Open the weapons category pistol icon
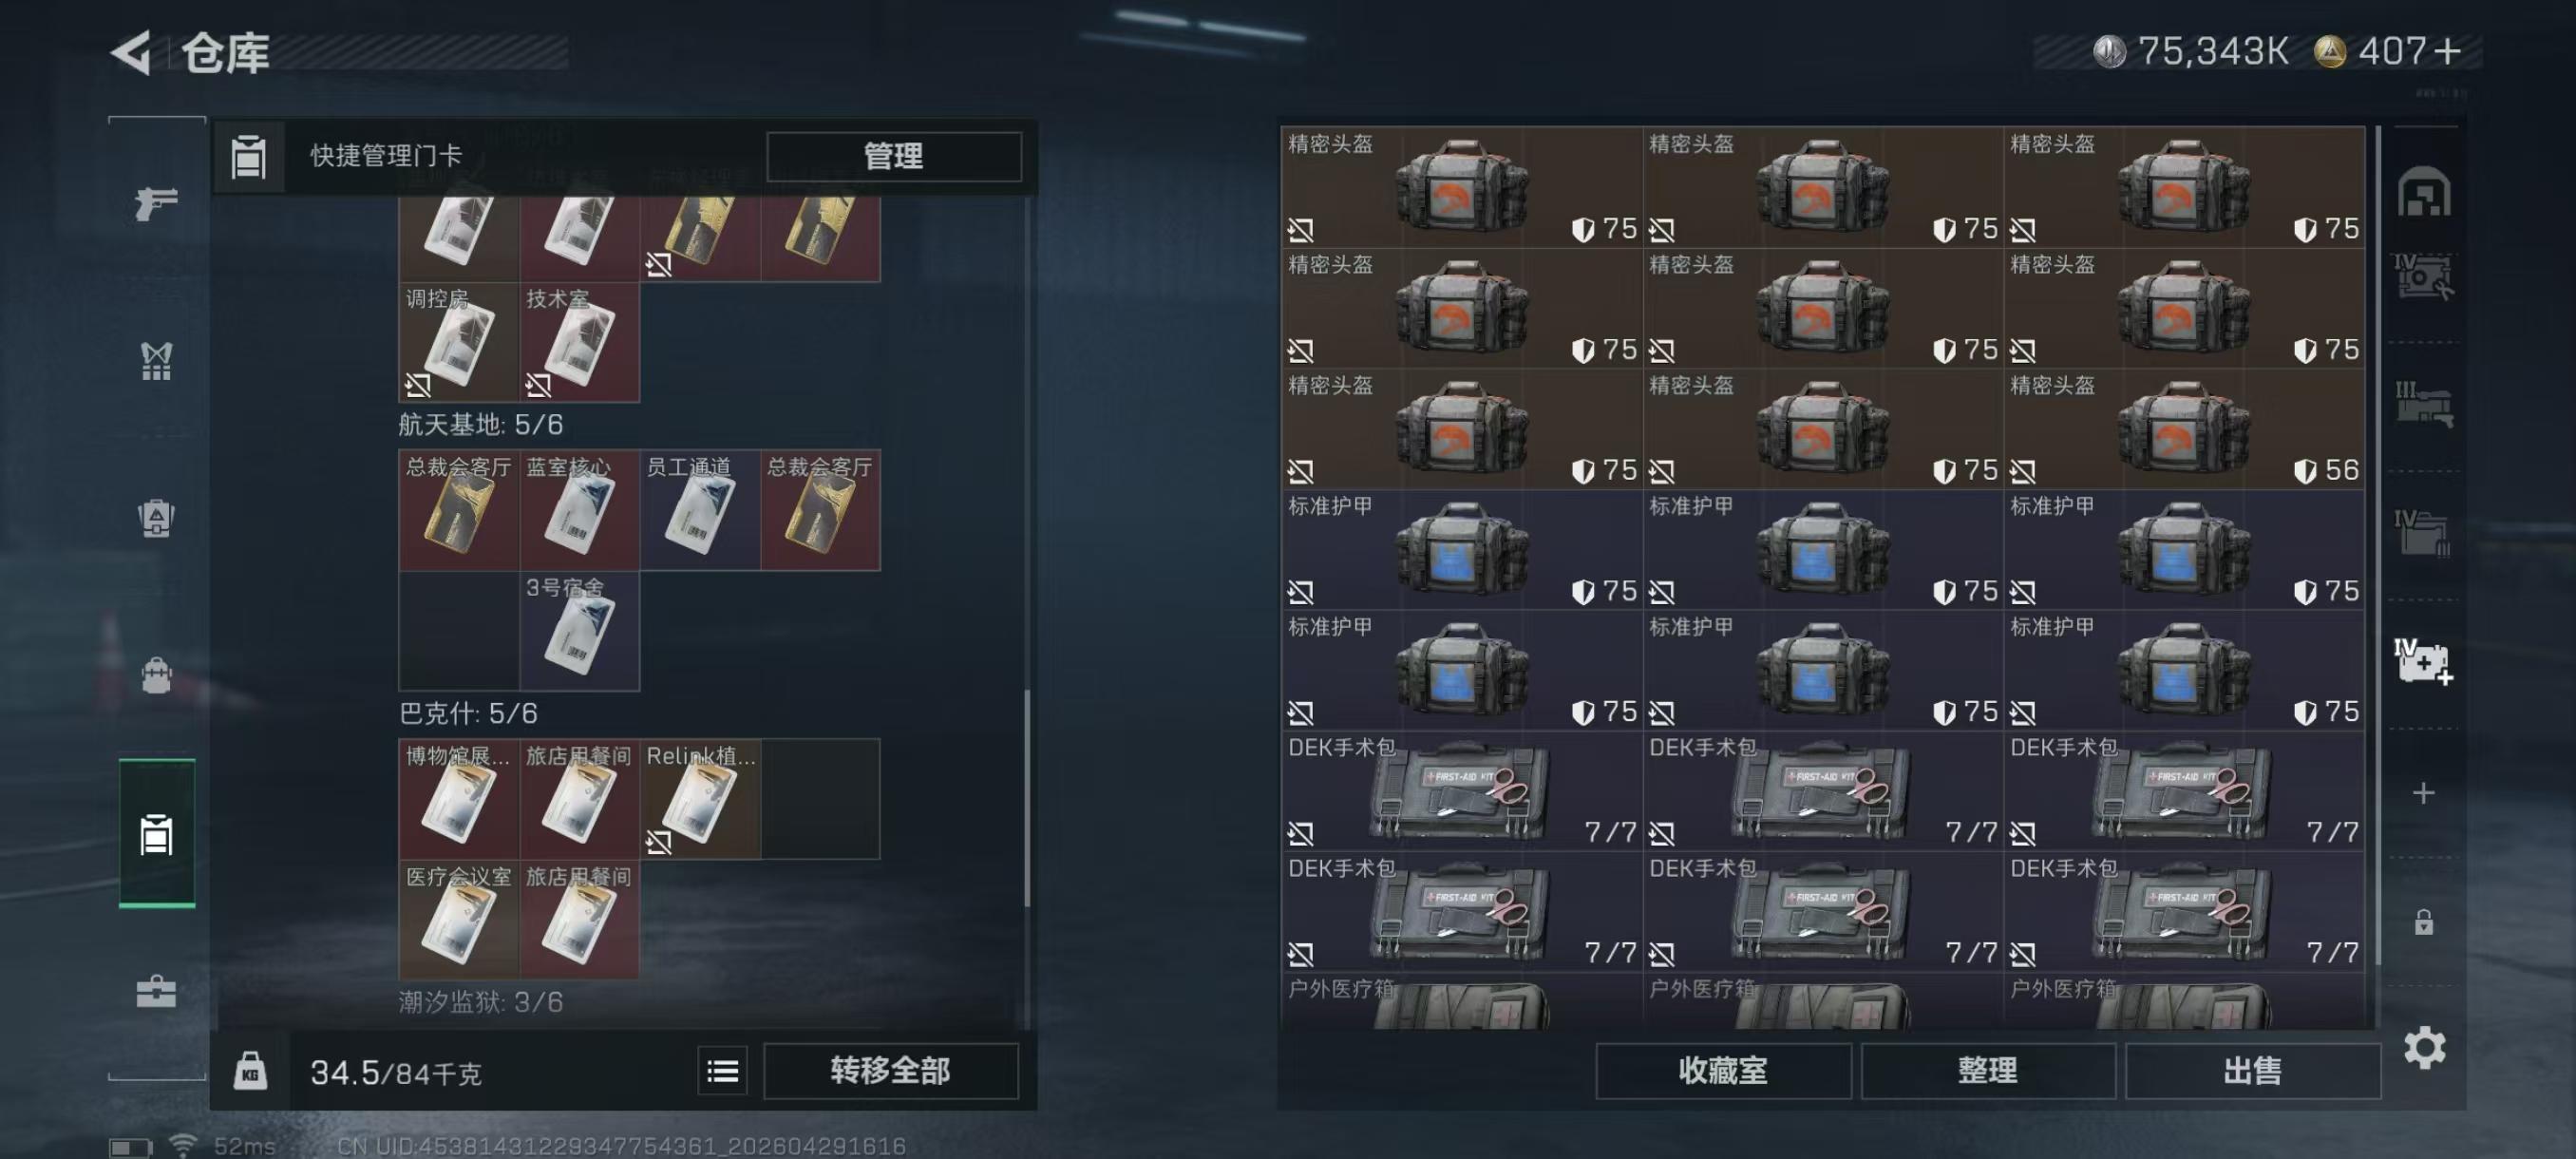The width and height of the screenshot is (2576, 1159). 156,203
